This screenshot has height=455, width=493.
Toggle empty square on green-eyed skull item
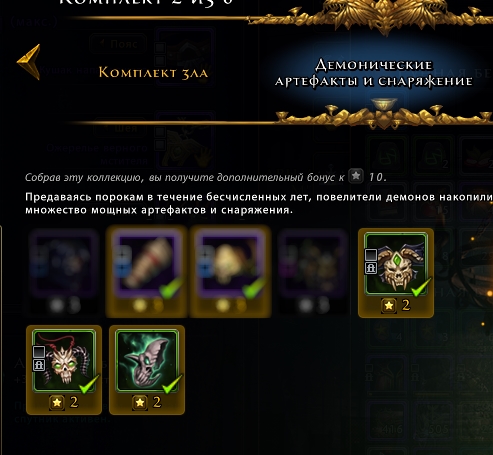(39, 352)
